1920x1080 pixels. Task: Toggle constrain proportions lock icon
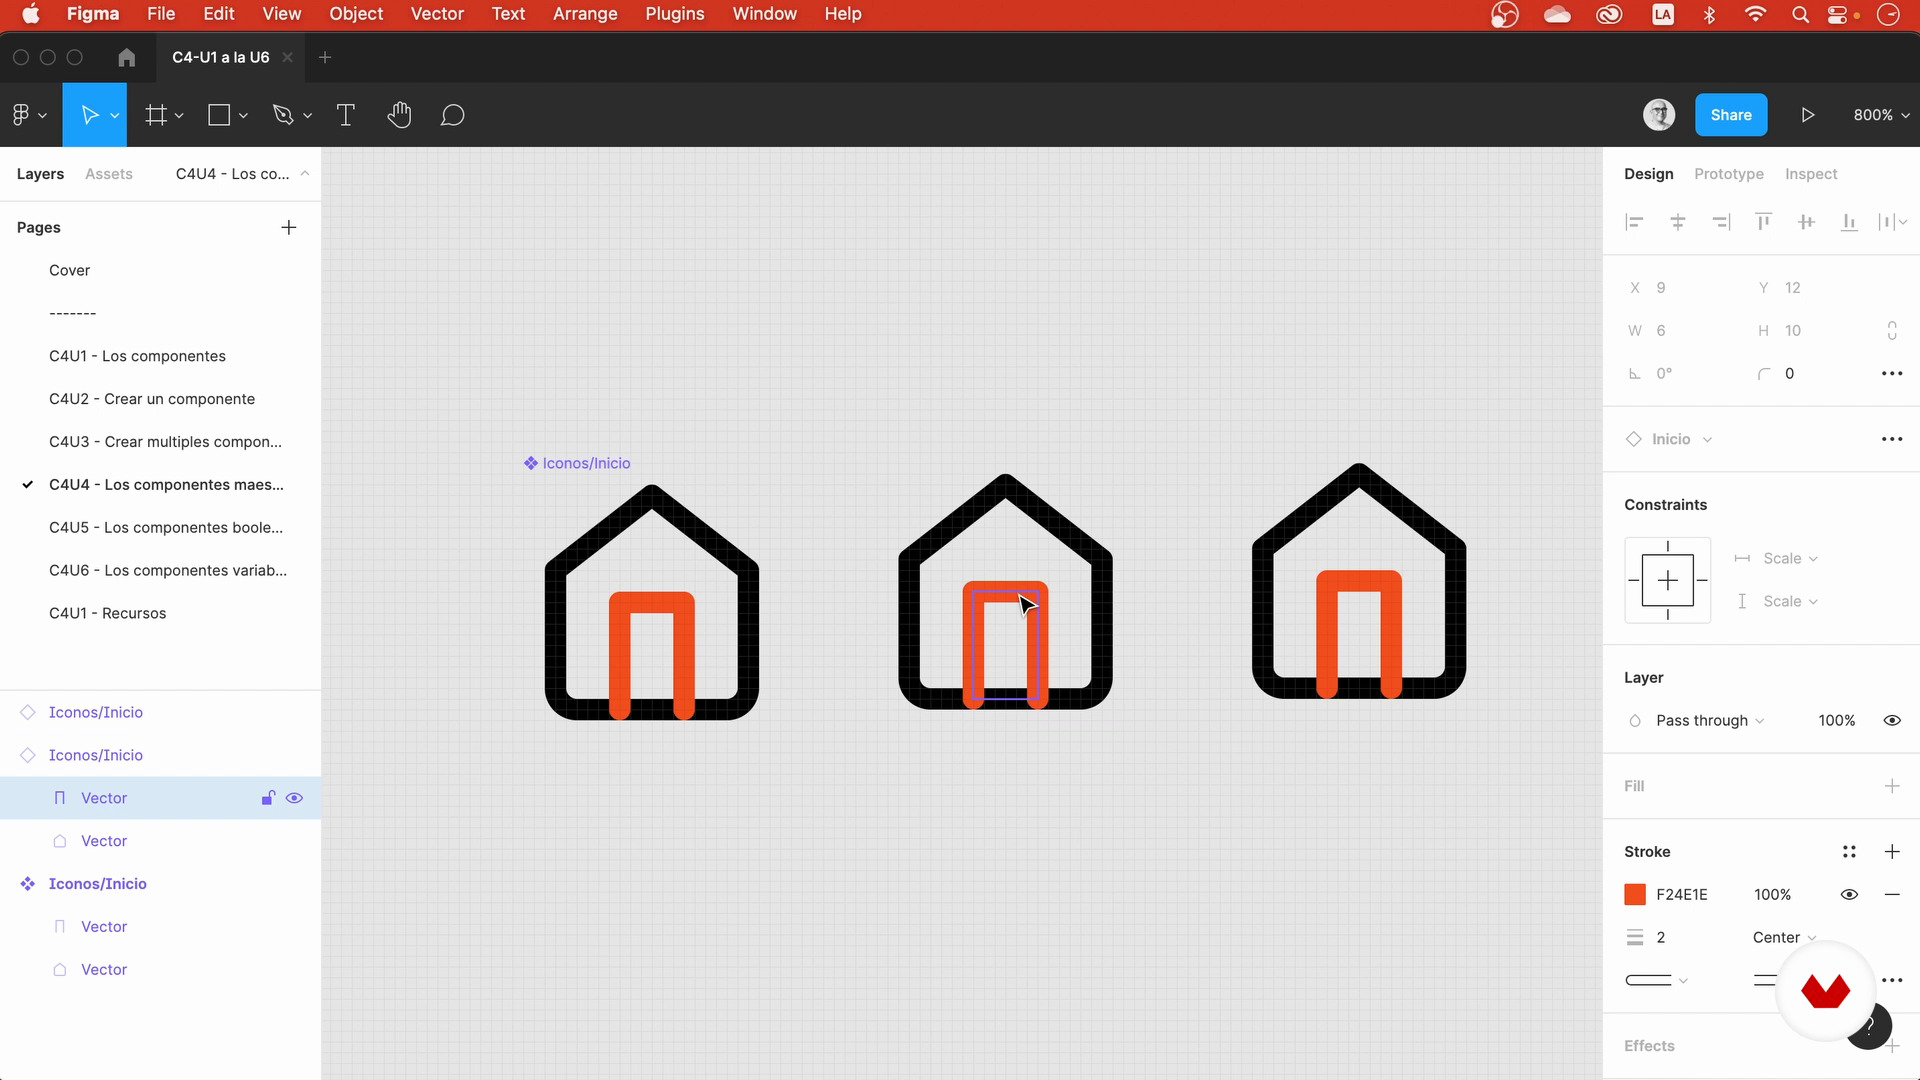tap(1892, 330)
